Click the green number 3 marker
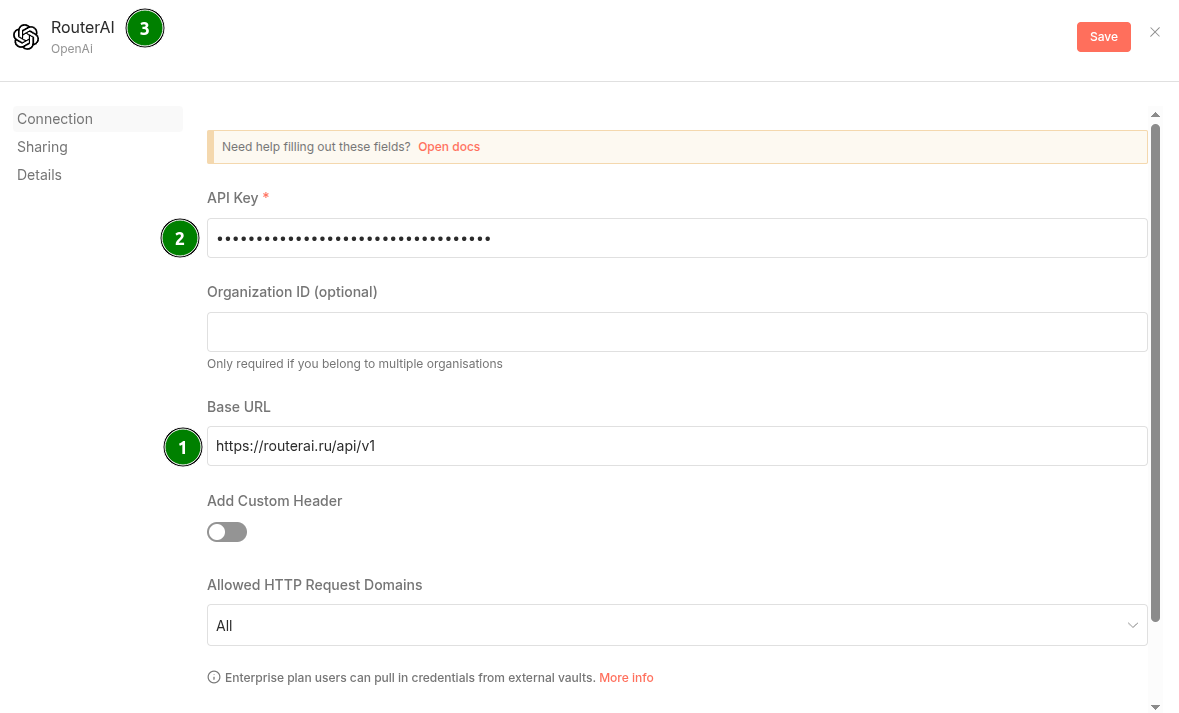 (145, 29)
